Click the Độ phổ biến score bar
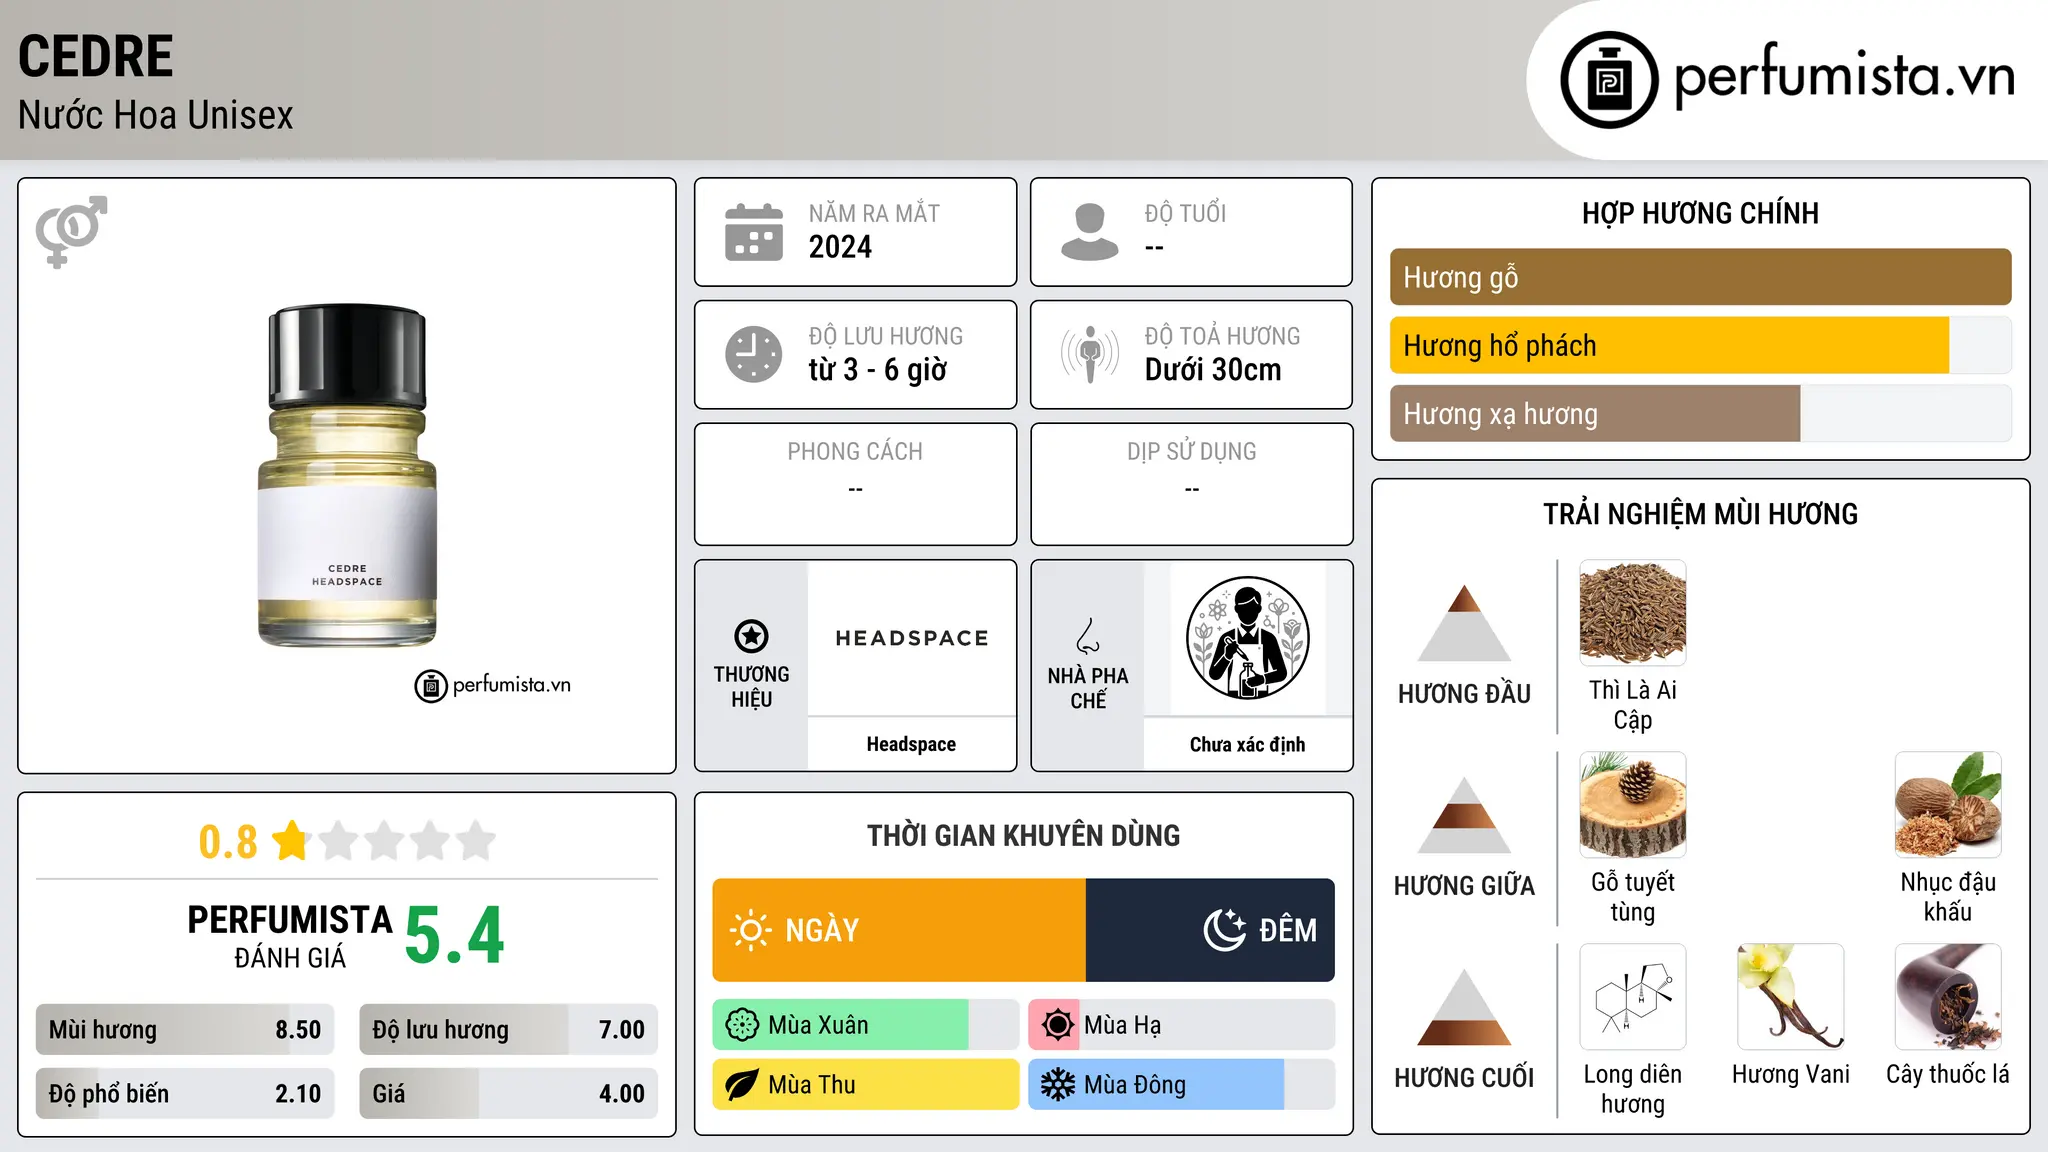Viewport: 2048px width, 1152px height. [x=185, y=1093]
